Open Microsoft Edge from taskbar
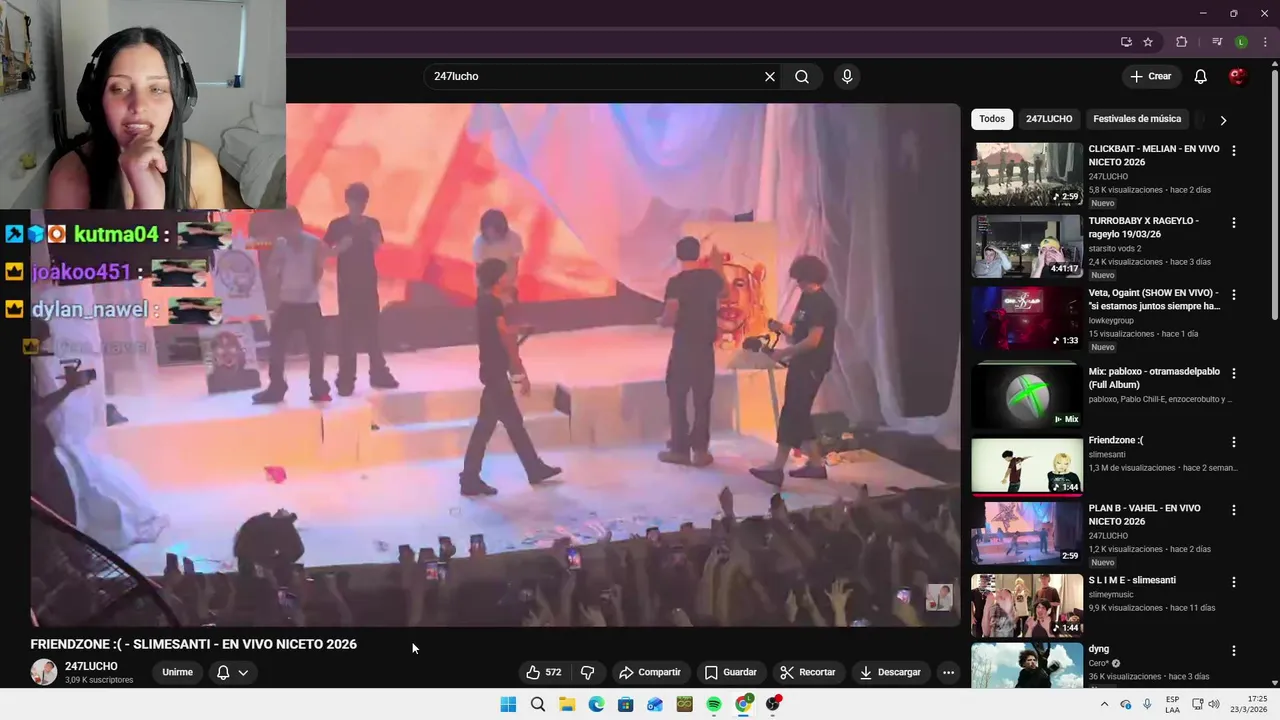 pos(596,704)
